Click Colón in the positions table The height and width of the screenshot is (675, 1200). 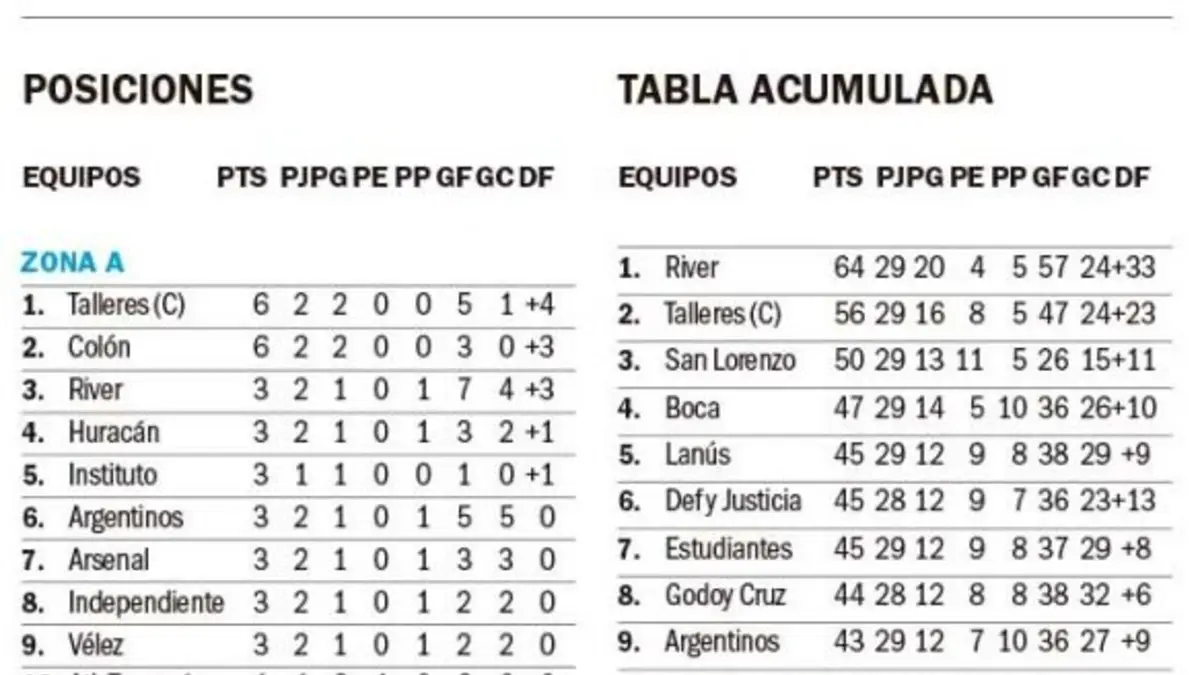99,347
